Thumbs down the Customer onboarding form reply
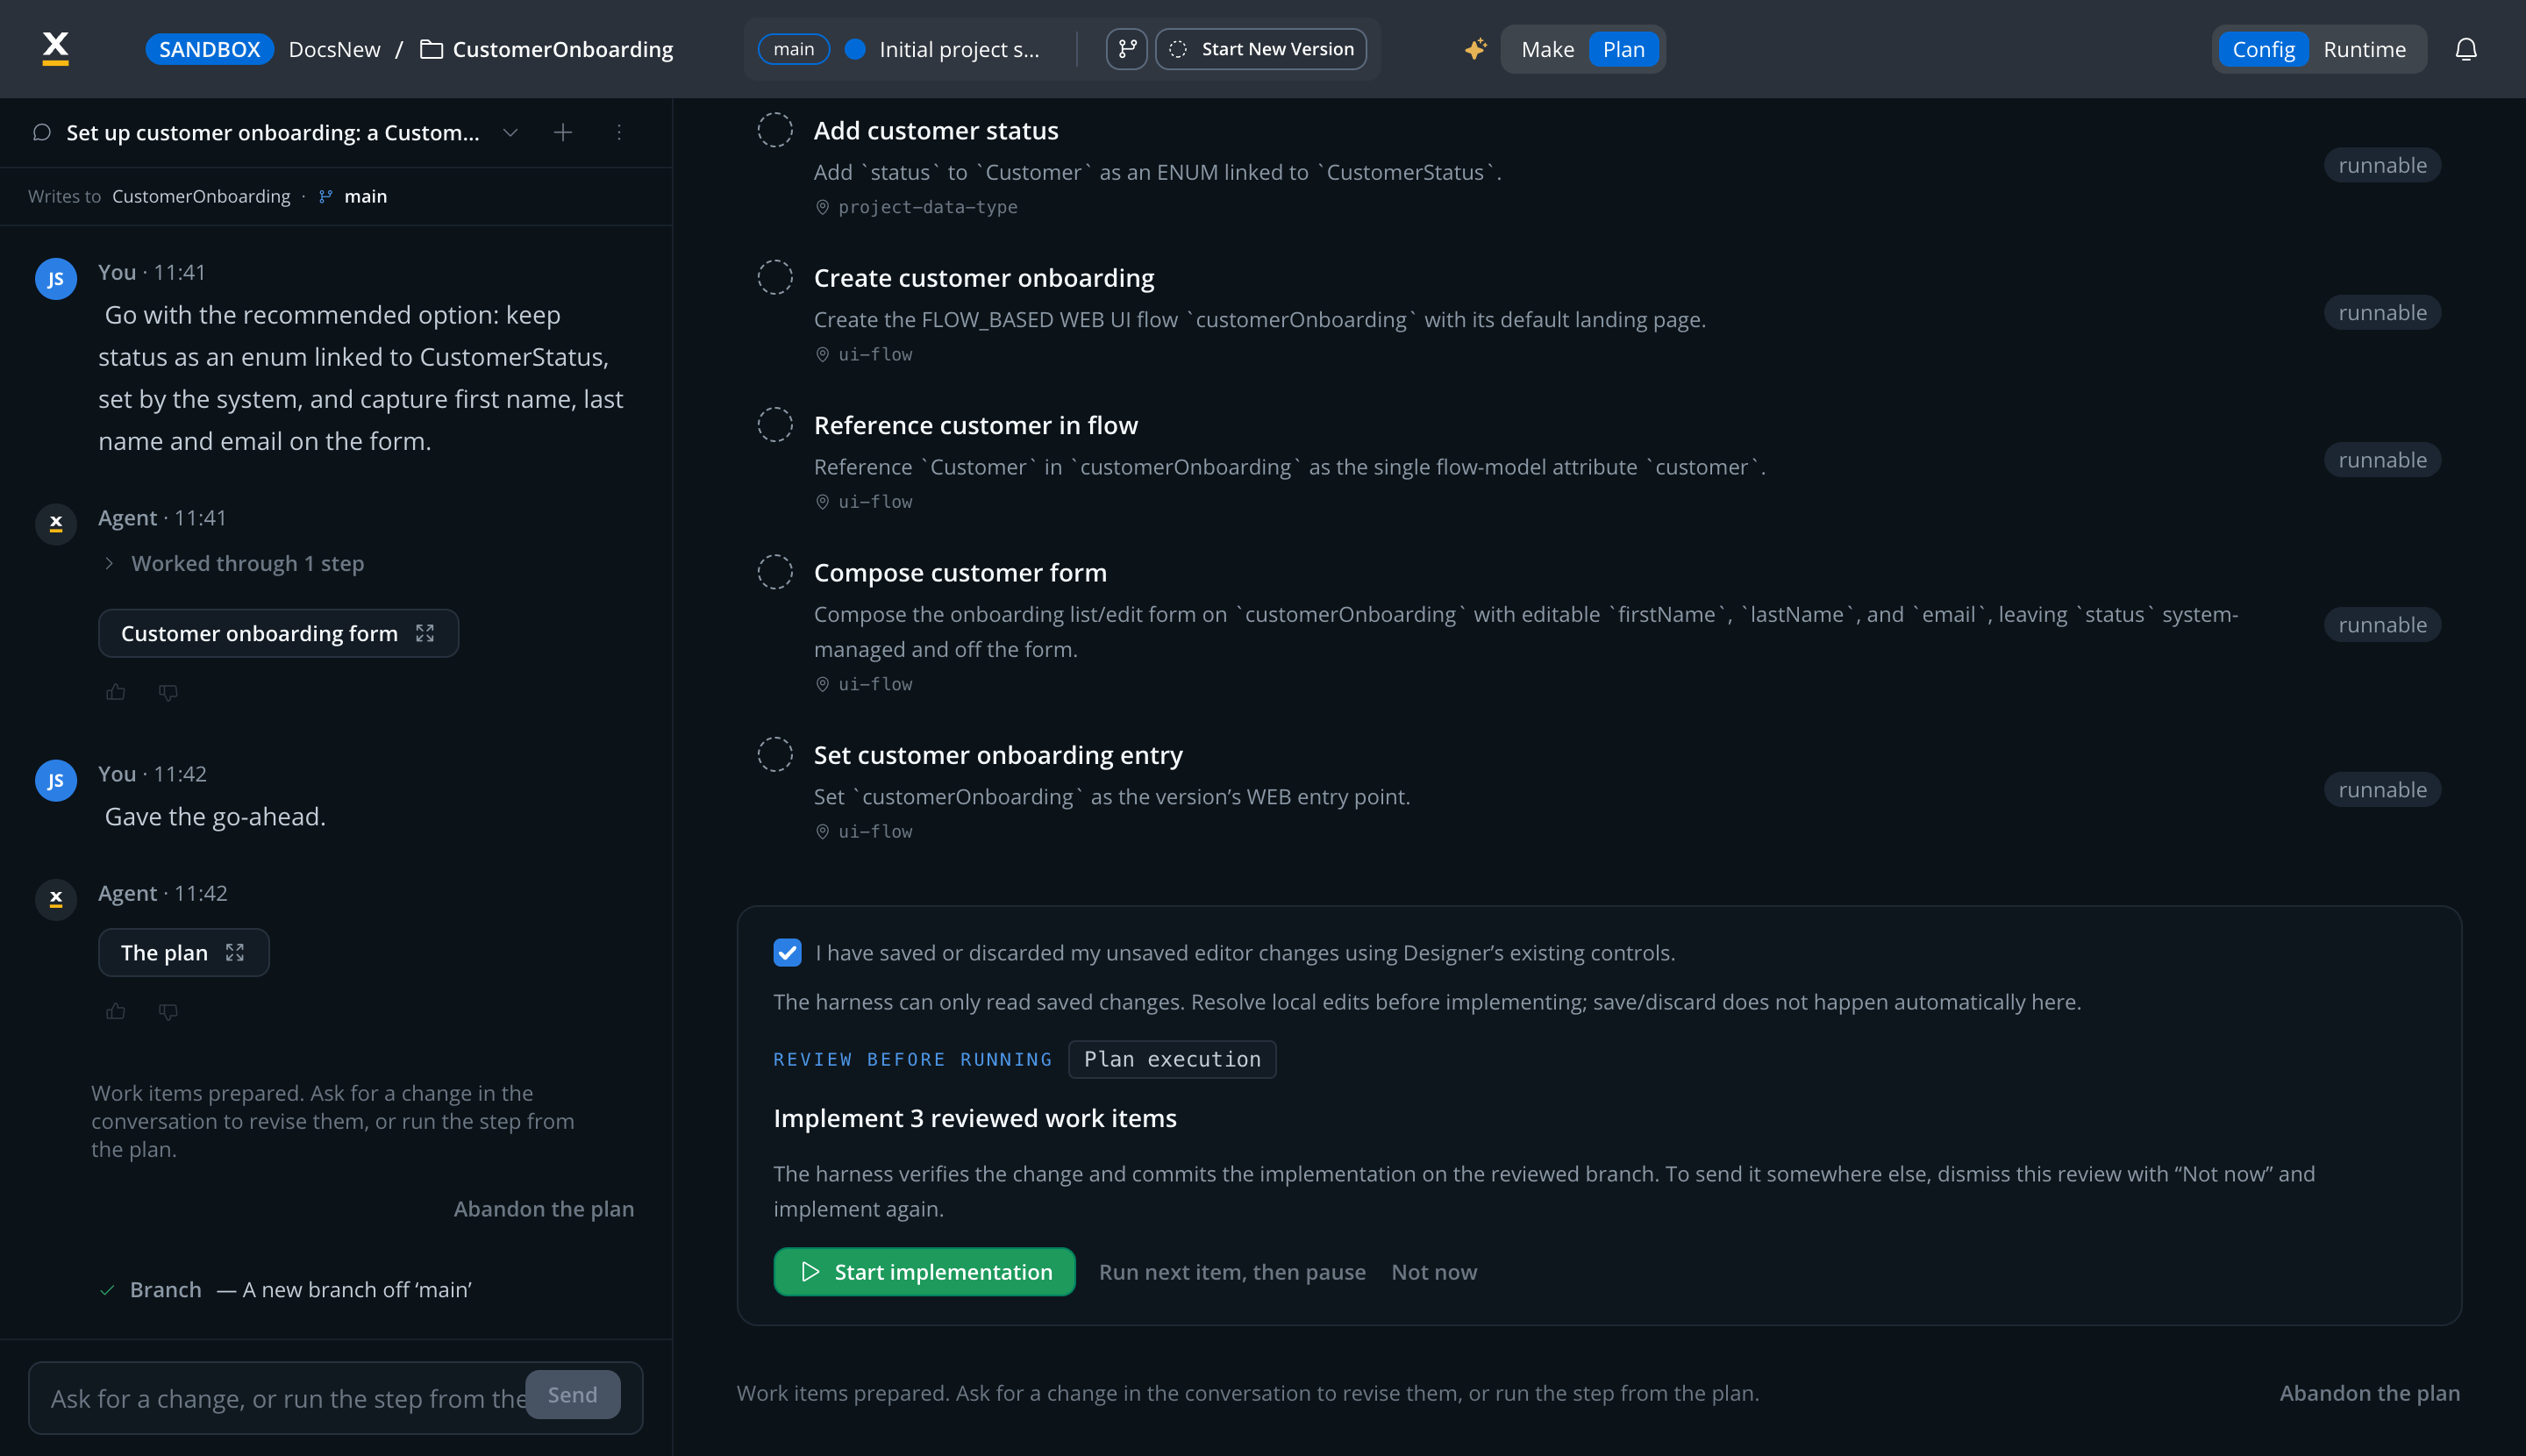The image size is (2526, 1456). (168, 692)
